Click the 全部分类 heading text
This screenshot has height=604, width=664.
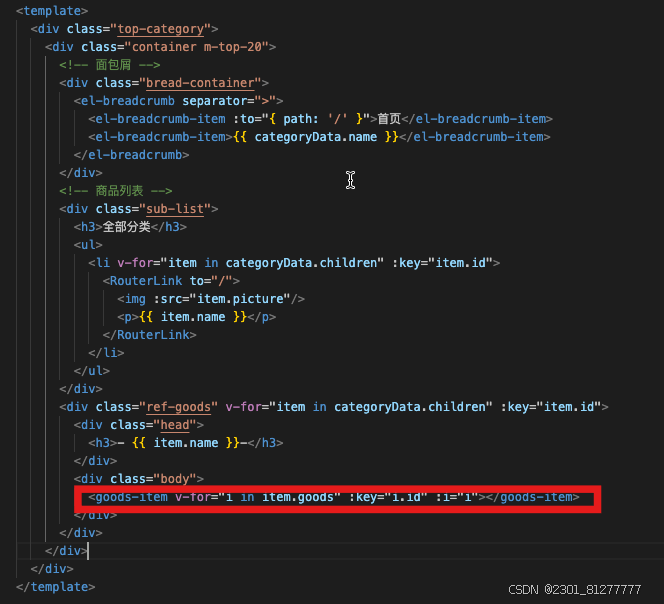click(127, 227)
